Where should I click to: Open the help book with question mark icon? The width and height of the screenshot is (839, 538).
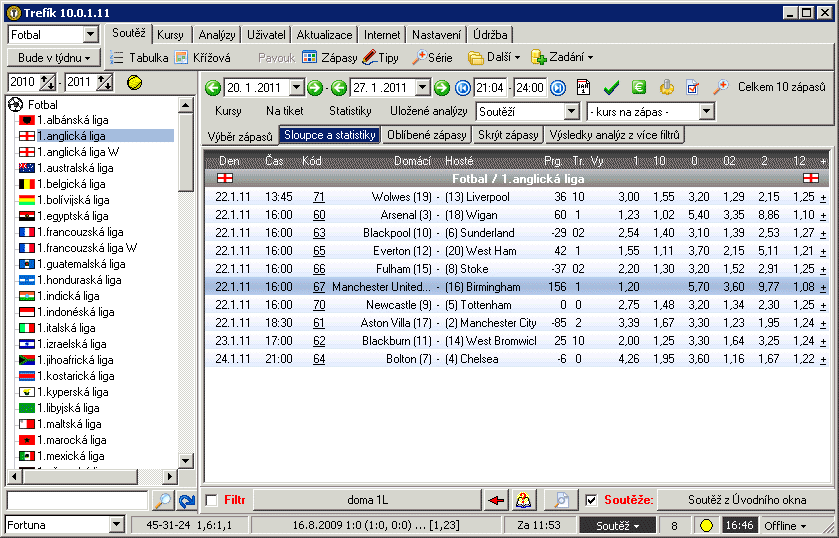pyautogui.click(x=523, y=501)
